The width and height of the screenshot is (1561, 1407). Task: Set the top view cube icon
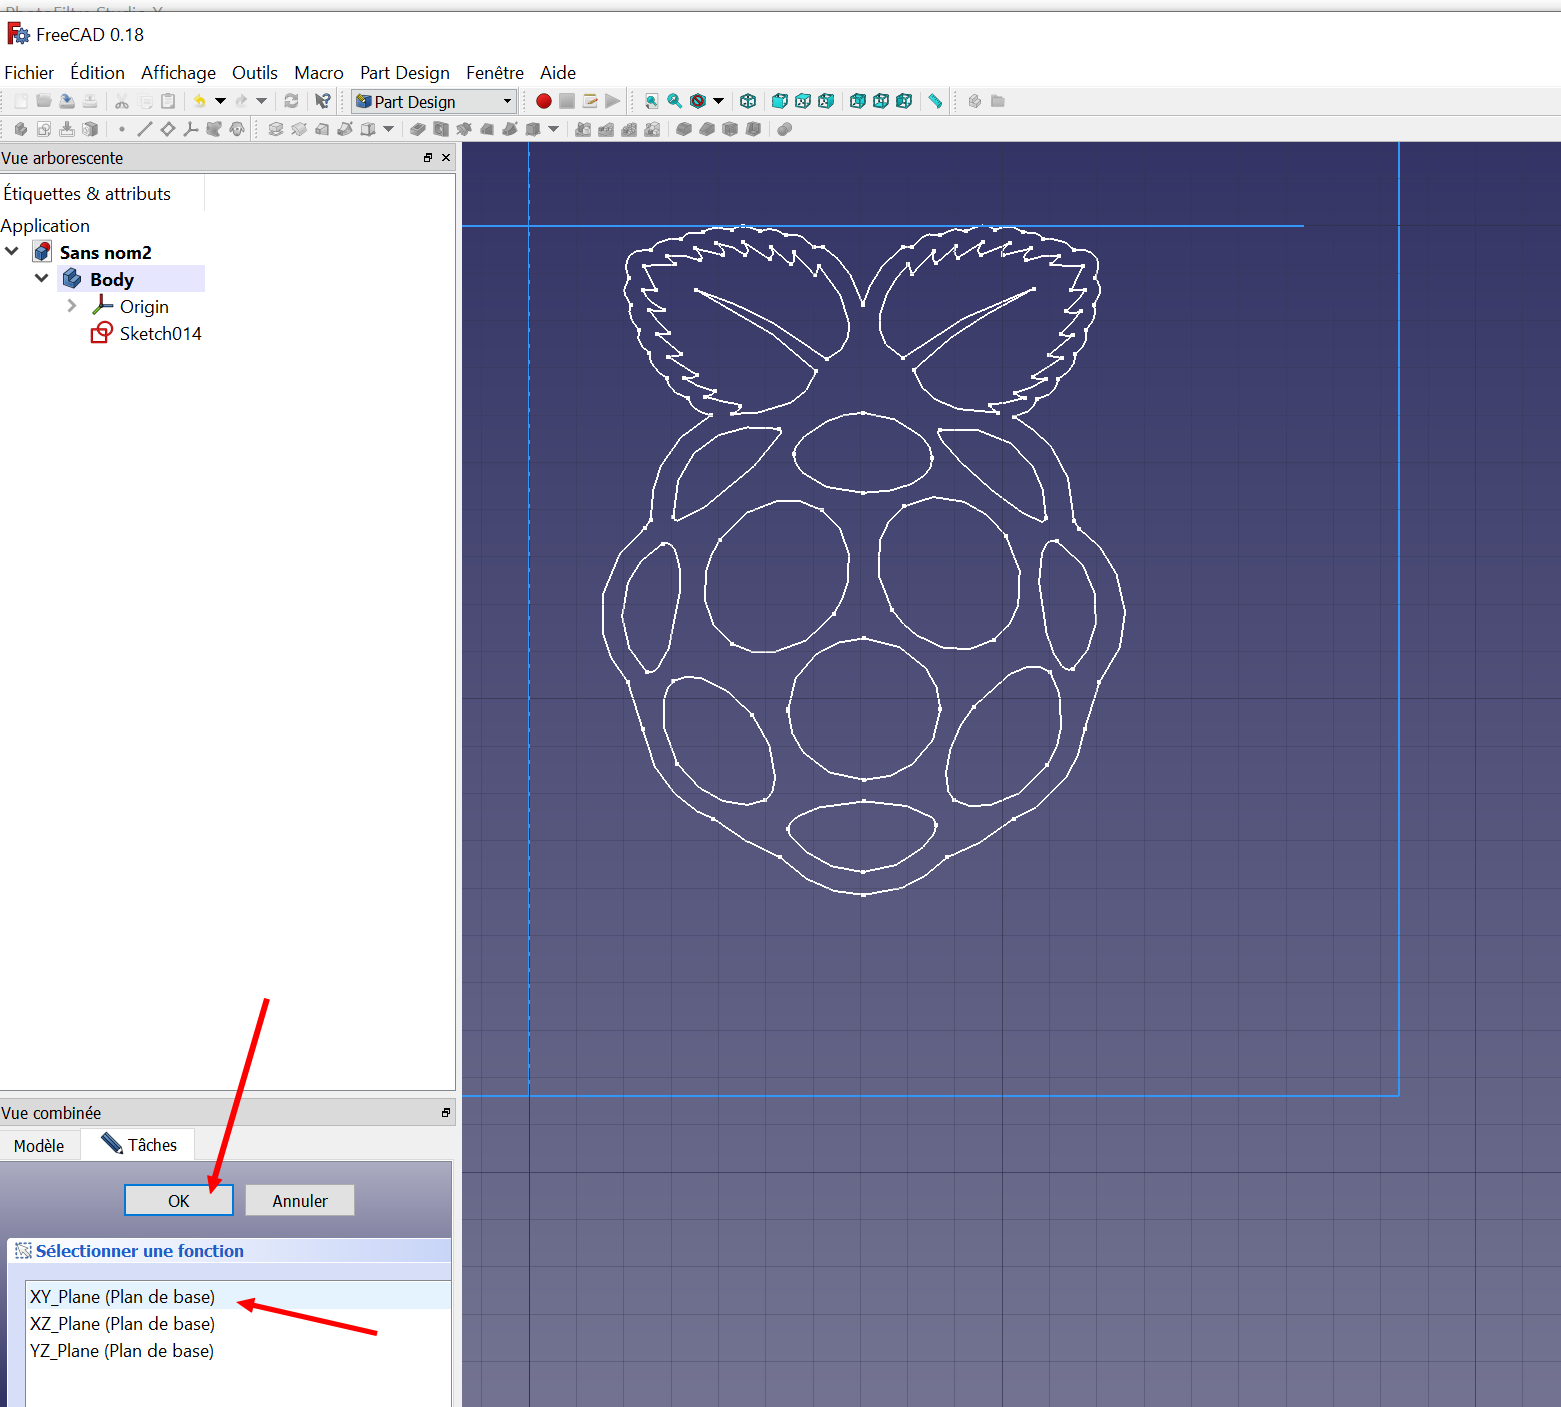[x=803, y=101]
